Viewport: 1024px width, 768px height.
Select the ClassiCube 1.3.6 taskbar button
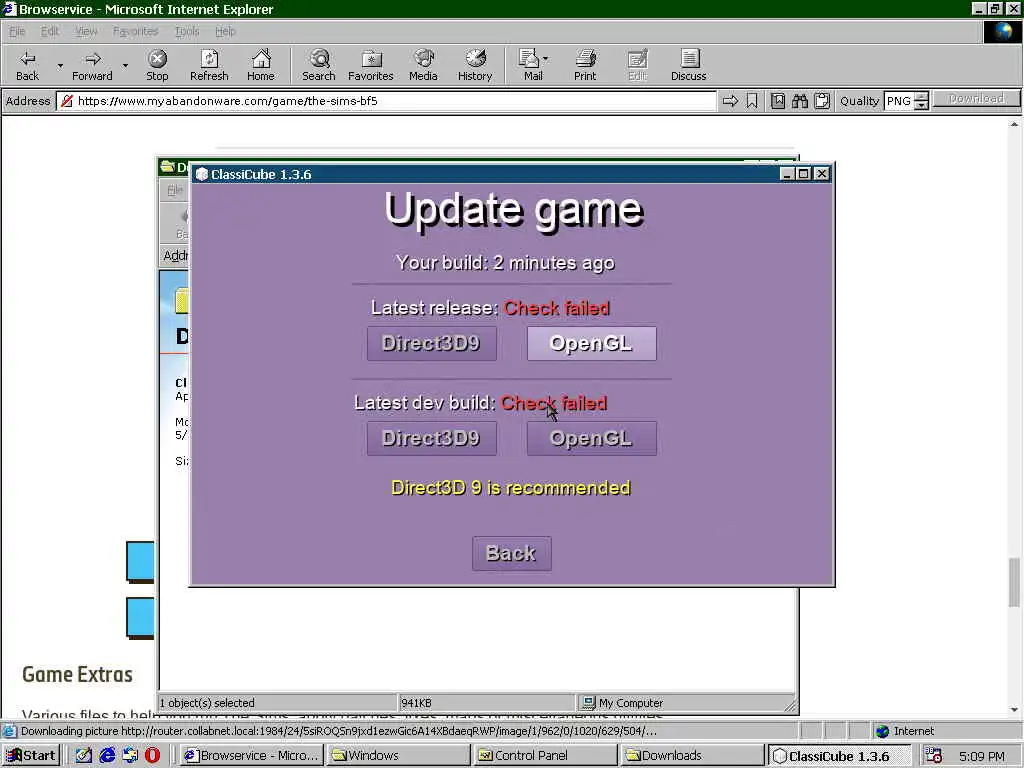[840, 756]
